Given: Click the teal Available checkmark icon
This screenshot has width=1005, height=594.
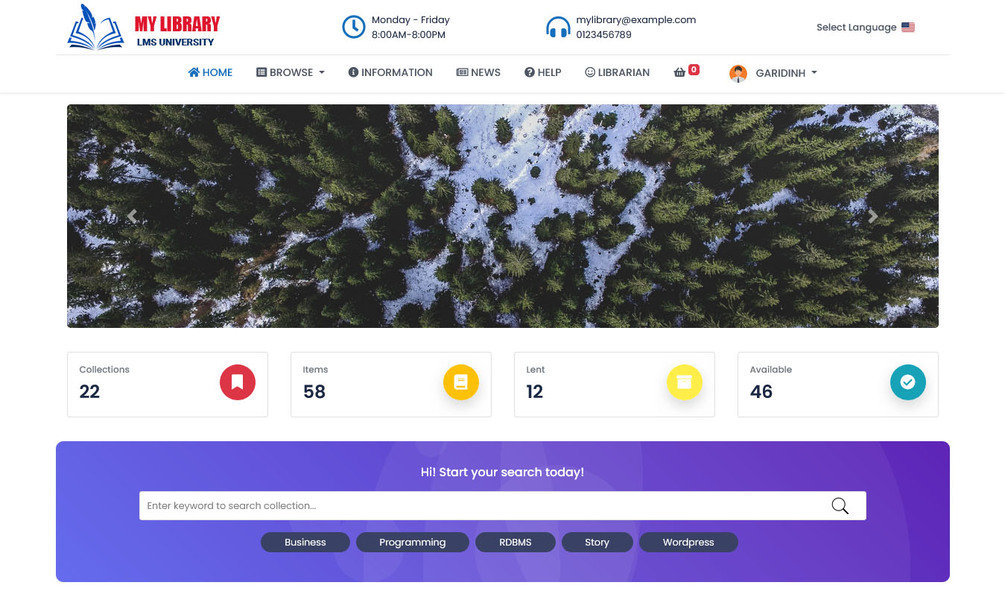Looking at the screenshot, I should (x=908, y=382).
